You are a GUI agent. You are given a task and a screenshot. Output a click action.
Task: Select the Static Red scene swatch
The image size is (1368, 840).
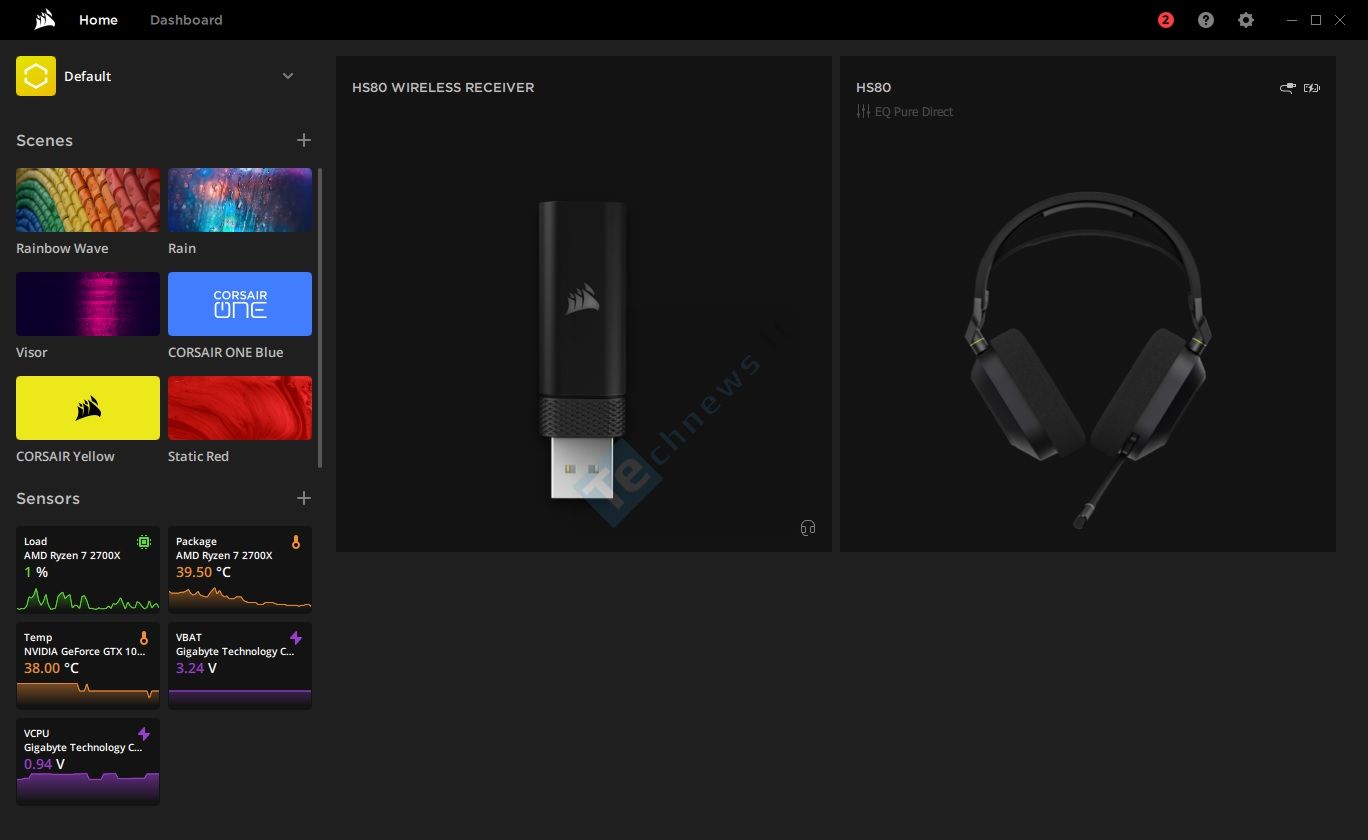(x=240, y=408)
